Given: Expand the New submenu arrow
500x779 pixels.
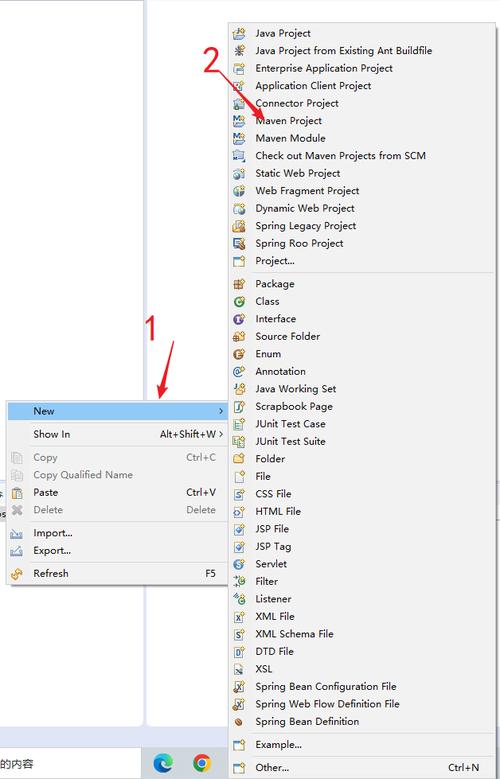Looking at the screenshot, I should (x=221, y=411).
